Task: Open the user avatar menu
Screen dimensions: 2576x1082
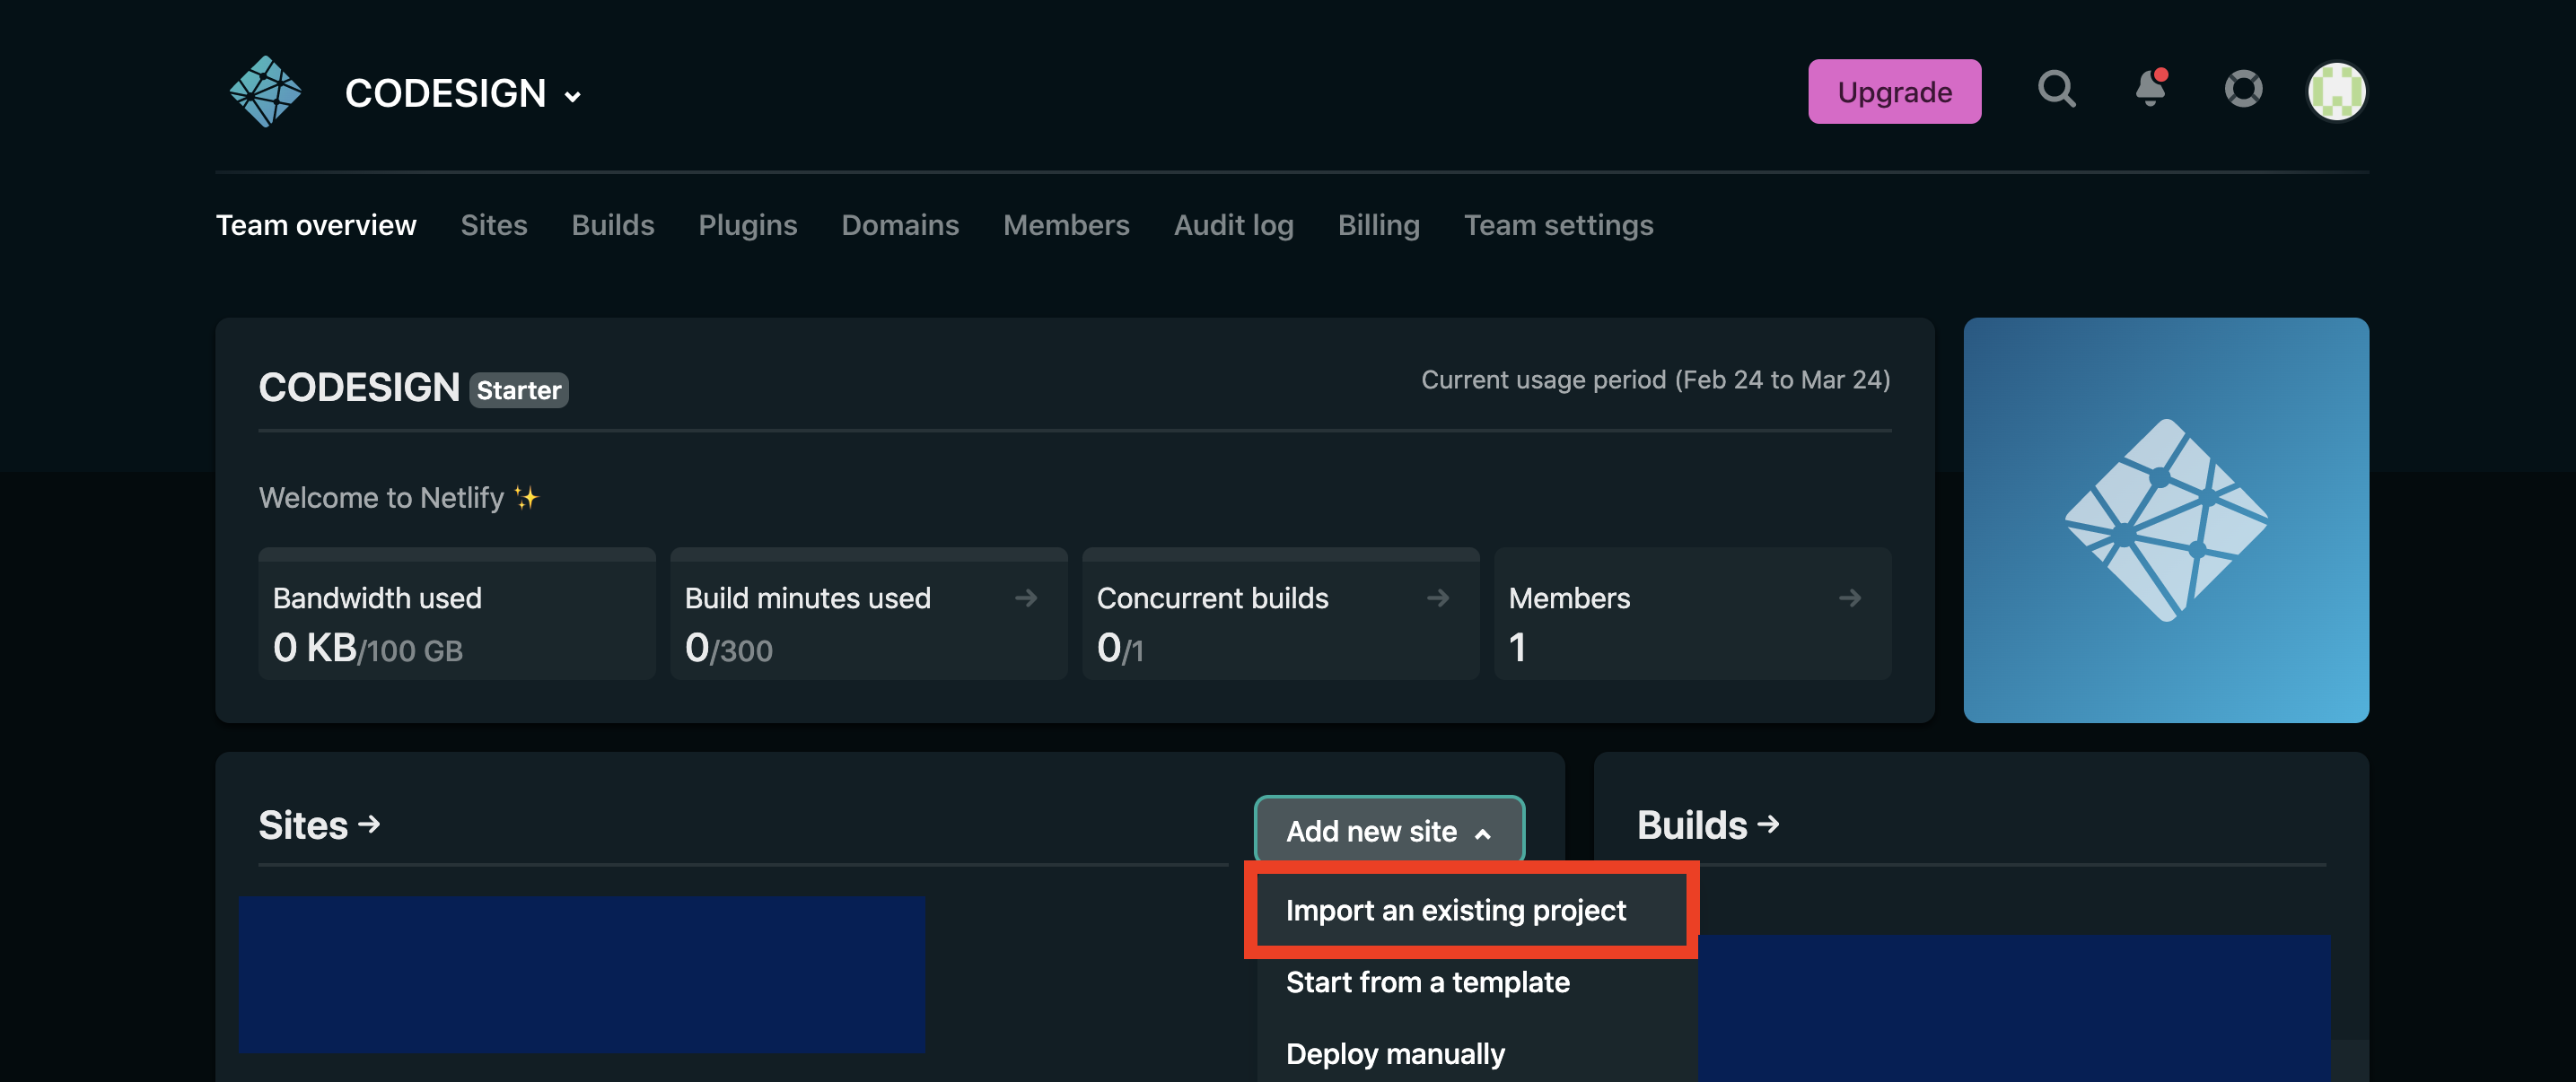Action: point(2336,92)
